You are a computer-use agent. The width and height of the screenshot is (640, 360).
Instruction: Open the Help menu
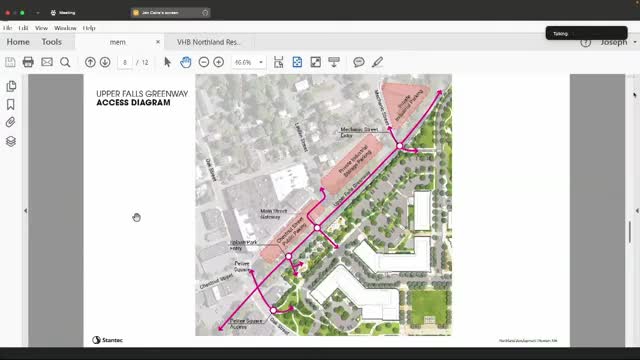[x=89, y=28]
